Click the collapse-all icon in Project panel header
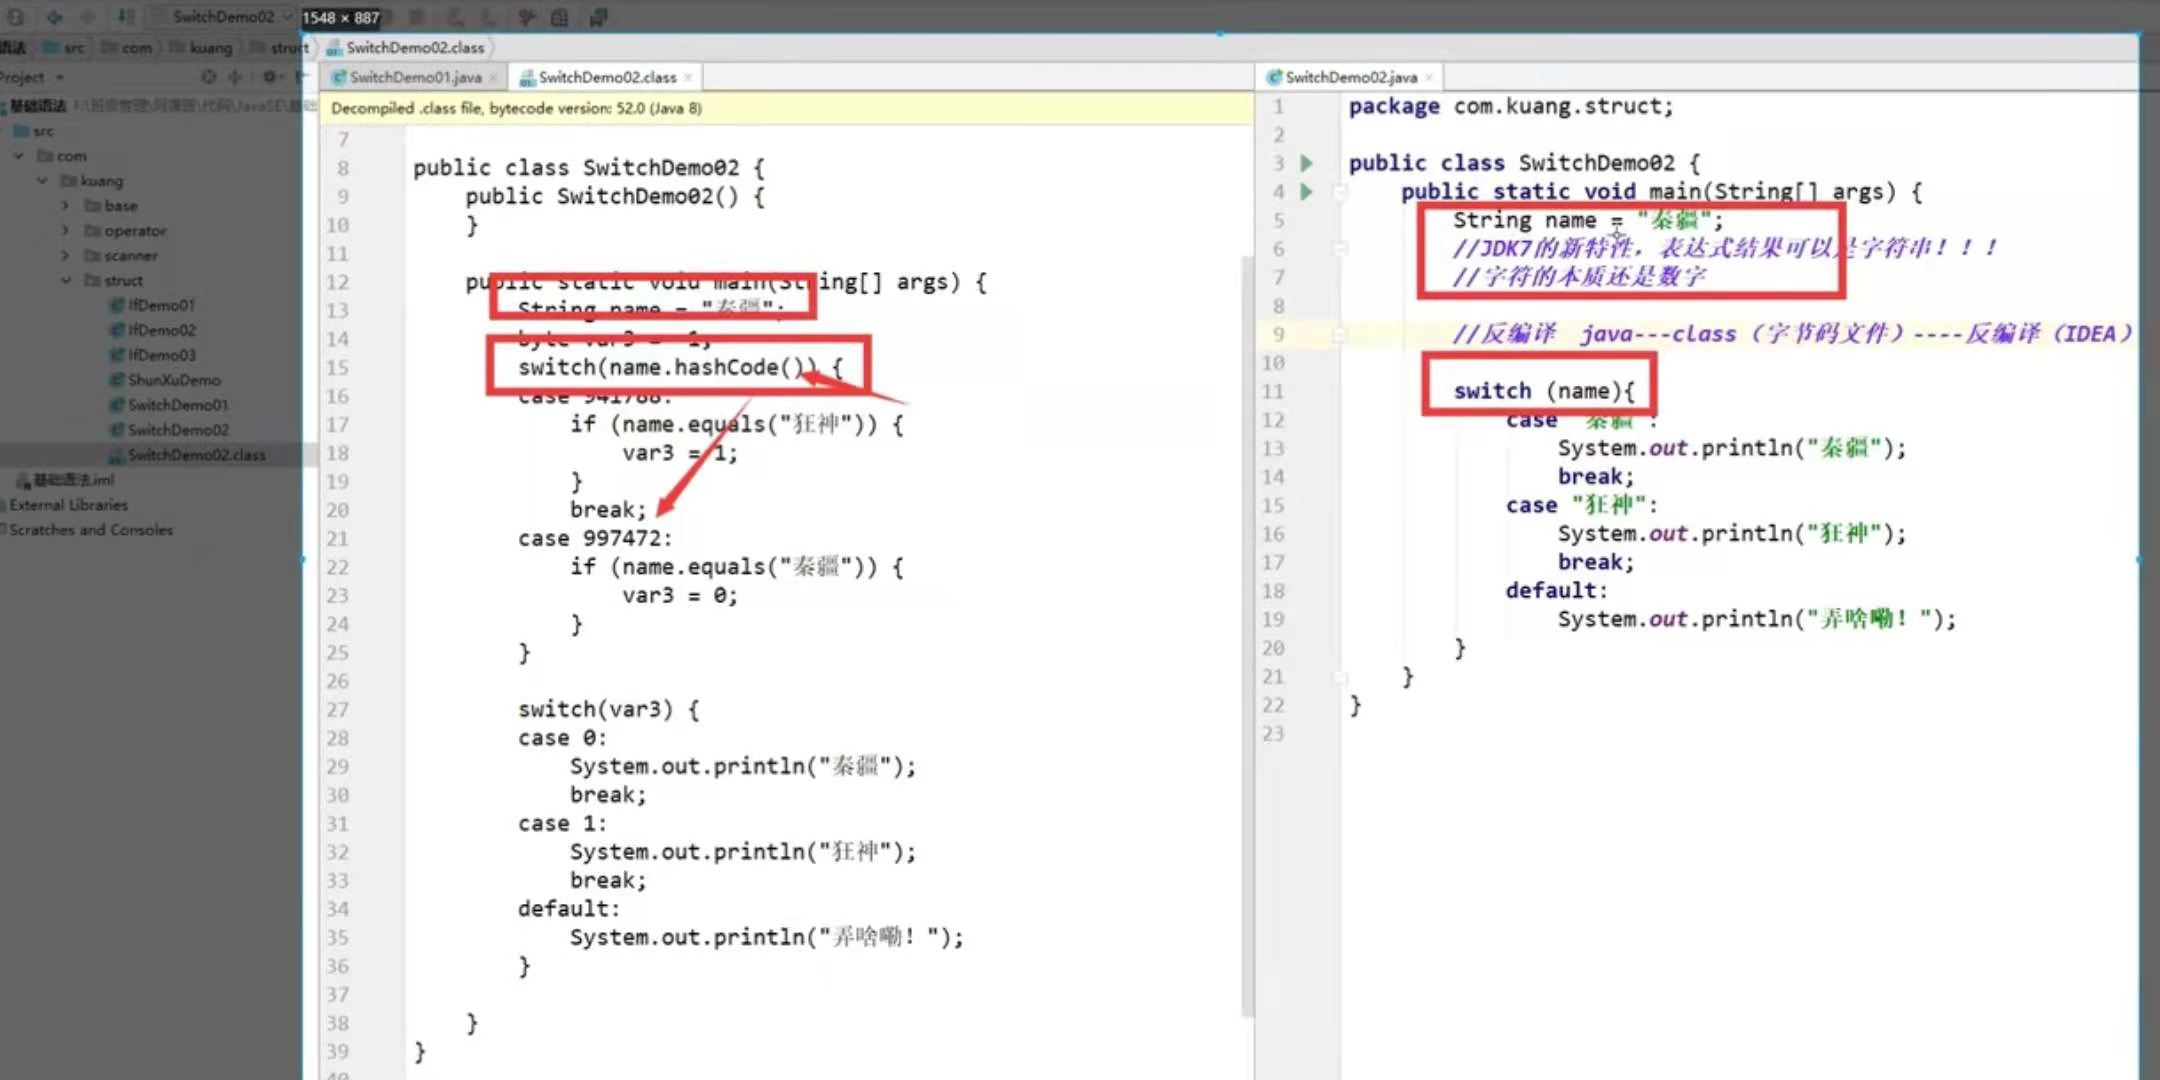 coord(235,77)
